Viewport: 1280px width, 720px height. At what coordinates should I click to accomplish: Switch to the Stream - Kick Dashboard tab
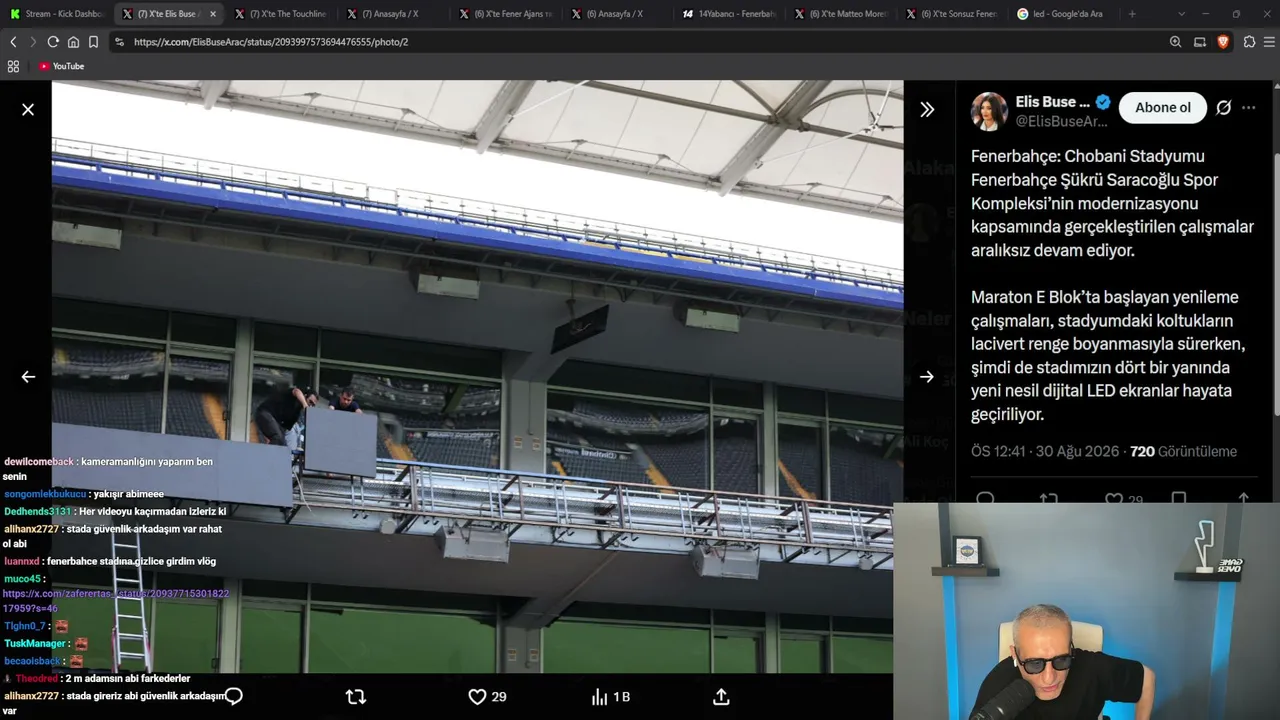click(56, 14)
